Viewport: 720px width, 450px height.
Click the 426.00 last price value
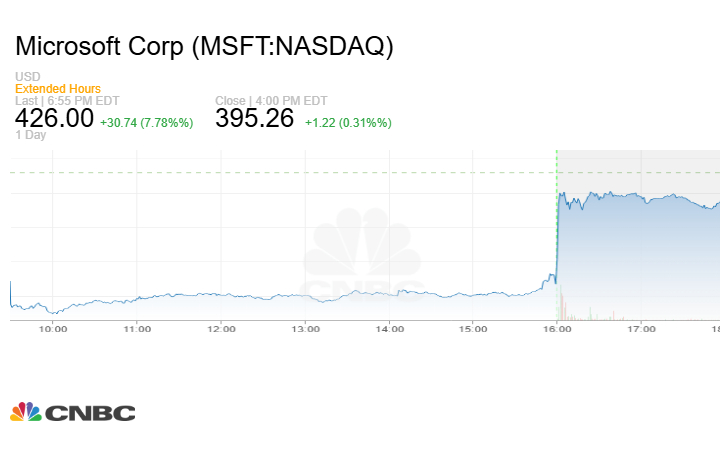(54, 118)
